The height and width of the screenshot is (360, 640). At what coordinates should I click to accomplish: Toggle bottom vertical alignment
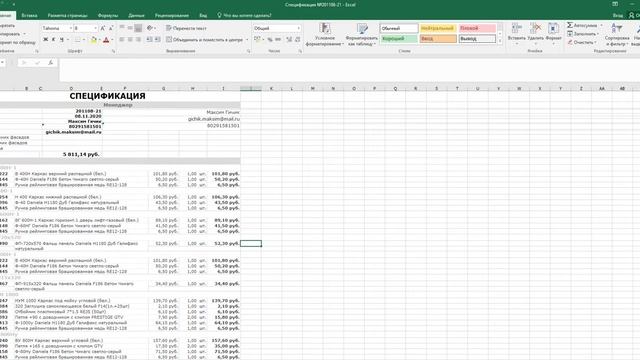138,28
